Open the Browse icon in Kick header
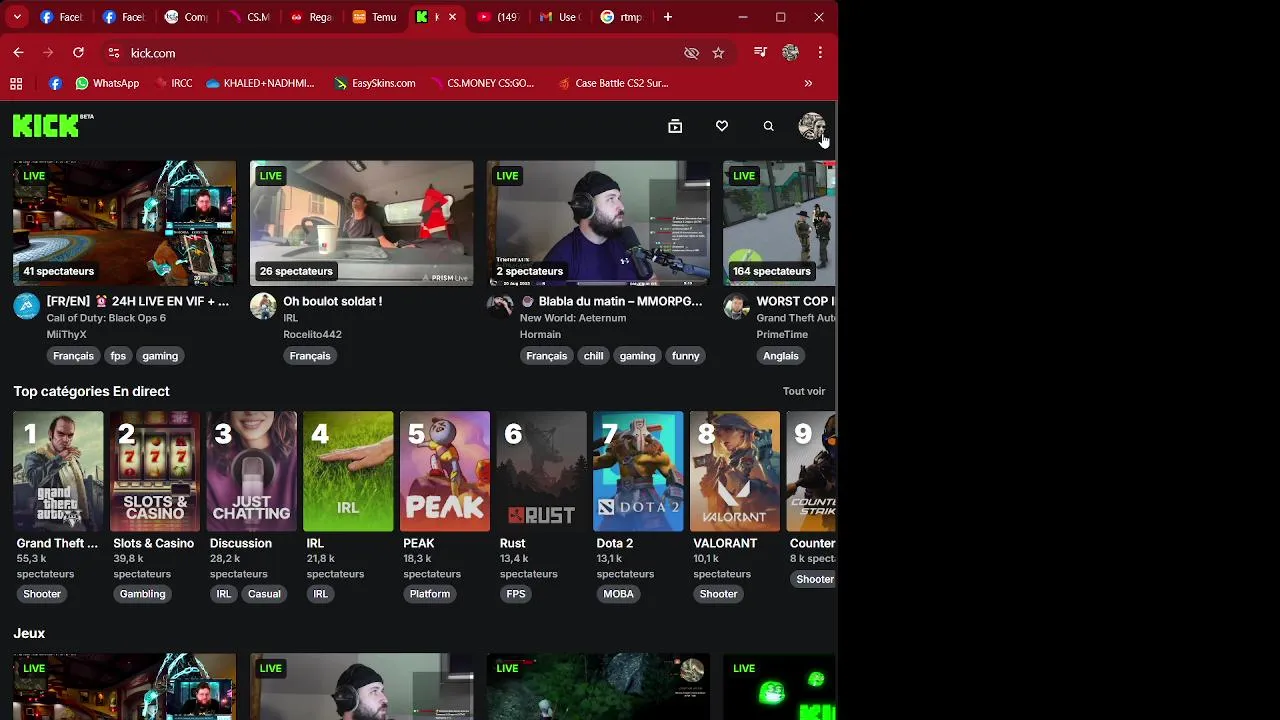Viewport: 1280px width, 720px height. (675, 126)
